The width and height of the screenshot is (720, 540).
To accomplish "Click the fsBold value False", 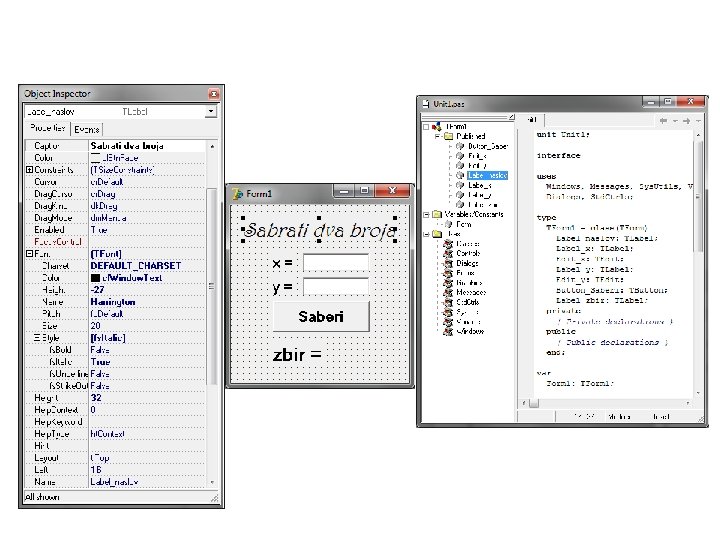I will tap(100, 350).
